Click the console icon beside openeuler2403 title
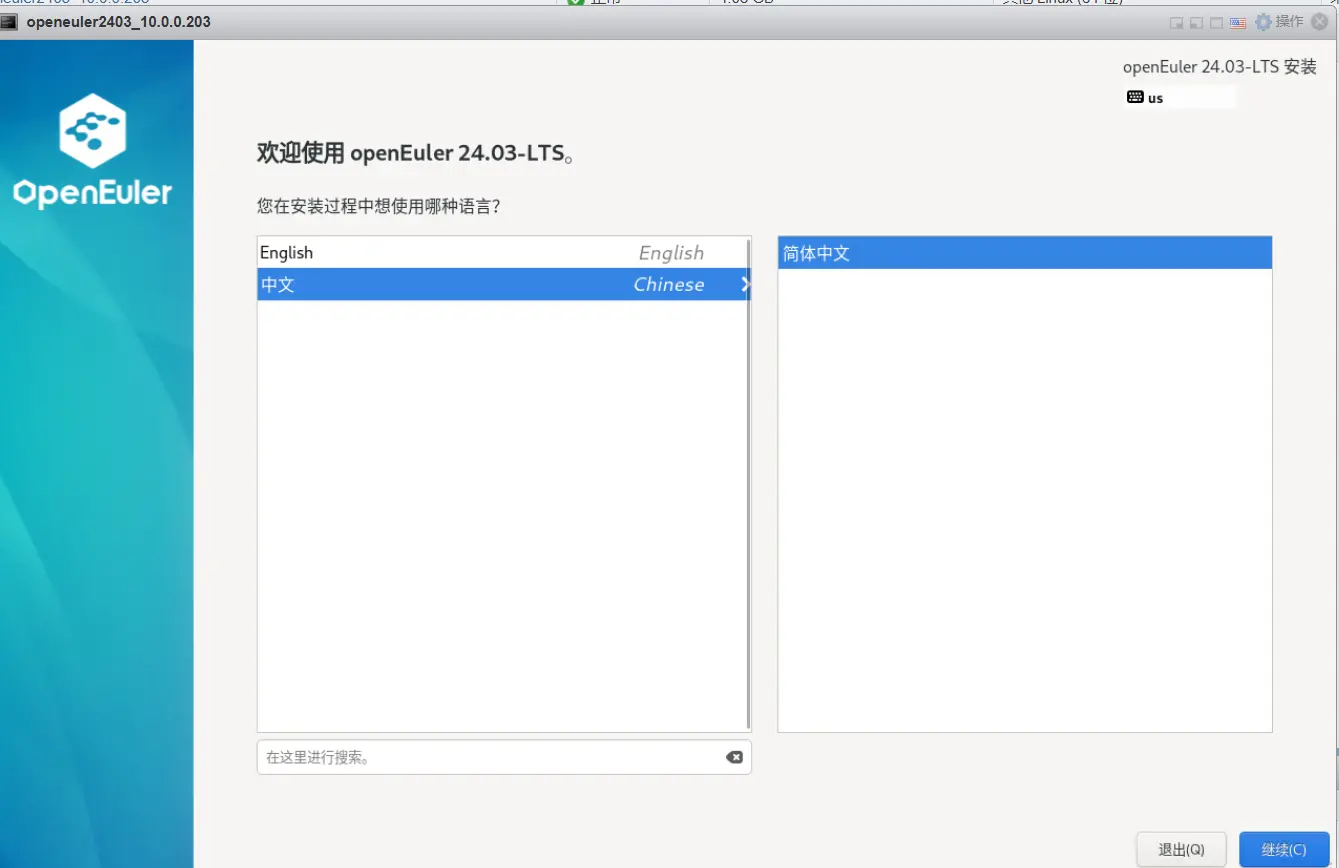 pyautogui.click(x=11, y=22)
